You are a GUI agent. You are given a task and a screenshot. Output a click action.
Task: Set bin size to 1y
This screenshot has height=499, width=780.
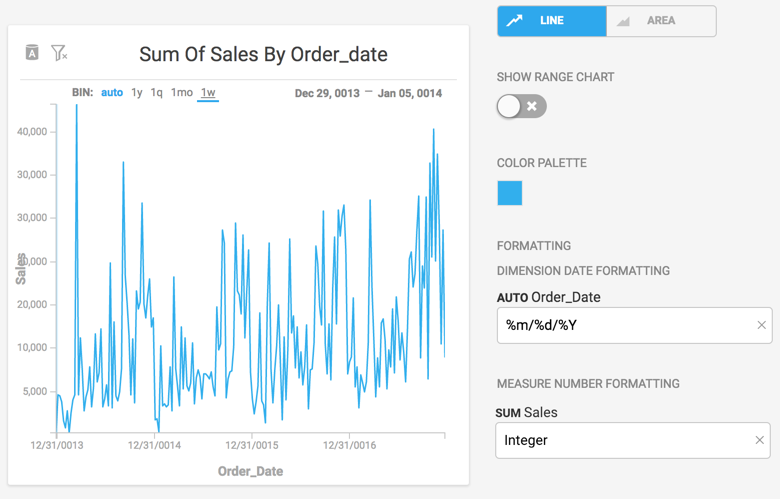(137, 93)
